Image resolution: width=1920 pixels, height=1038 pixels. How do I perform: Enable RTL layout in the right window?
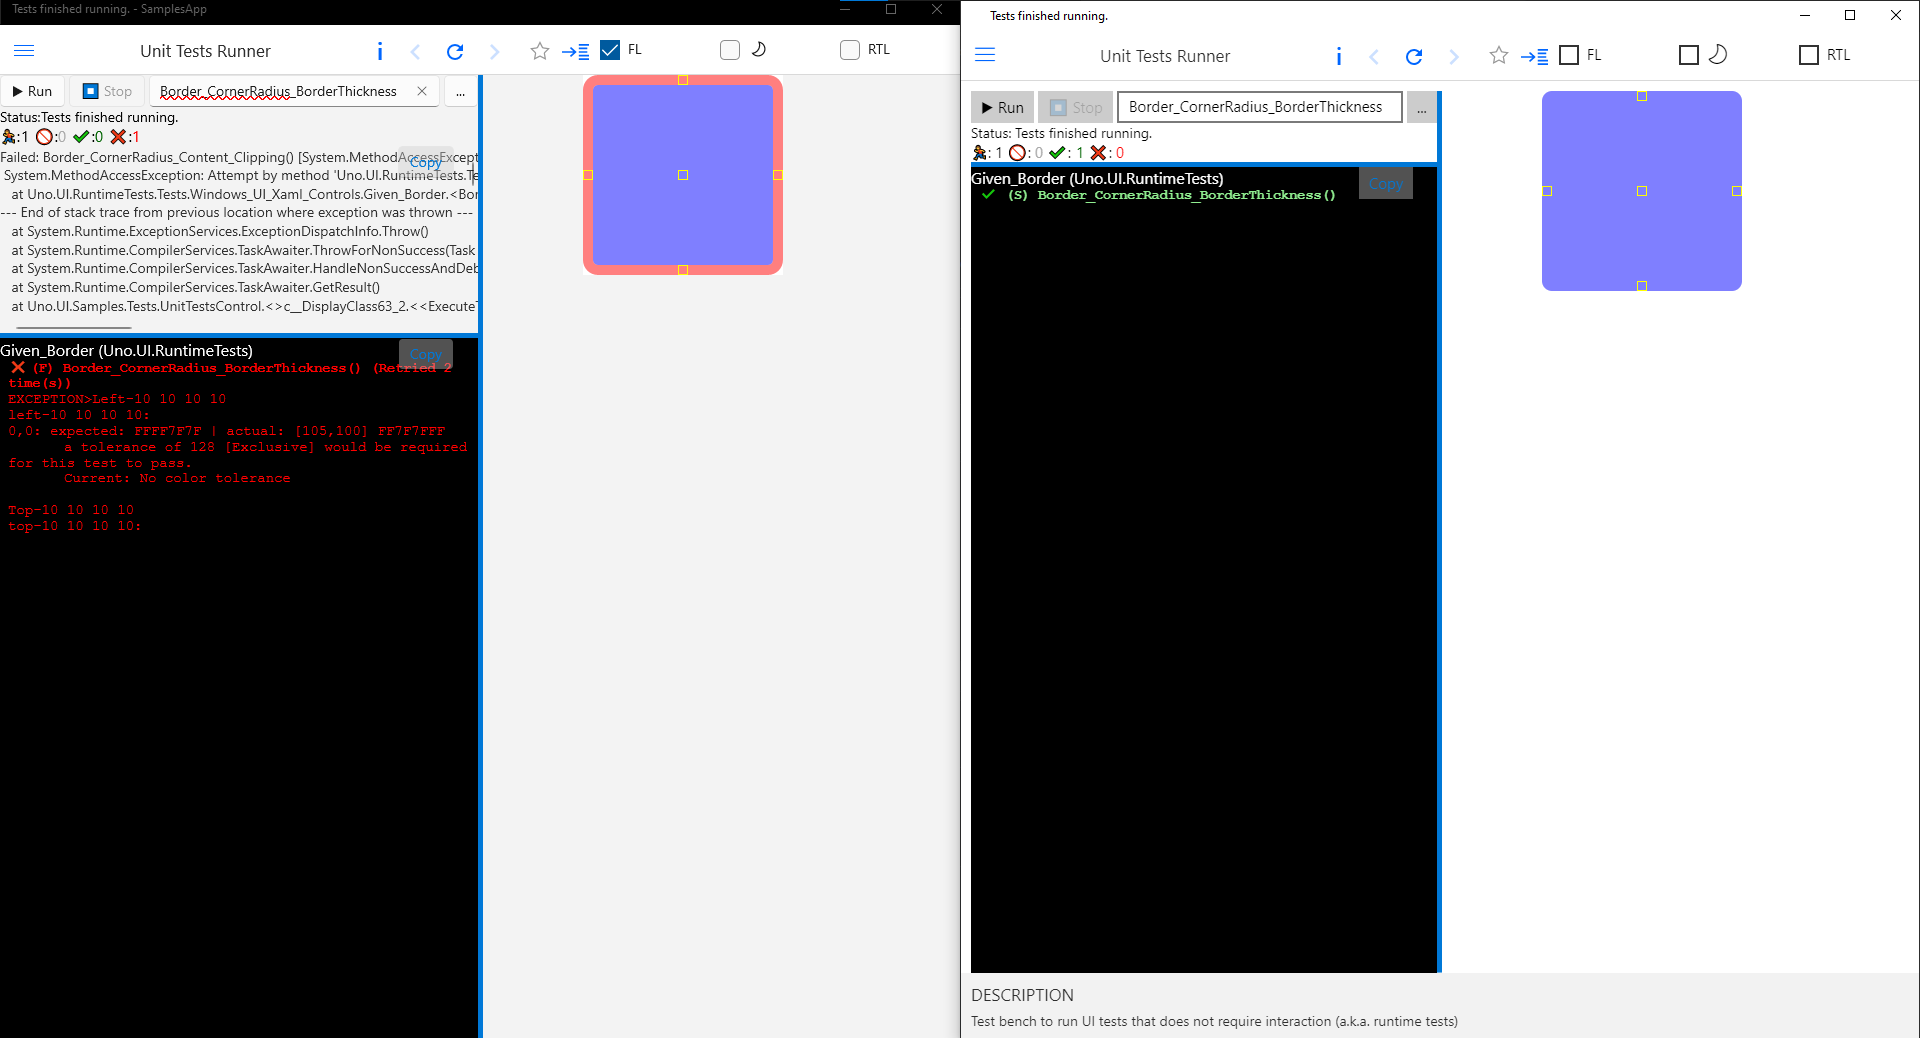[x=1807, y=55]
